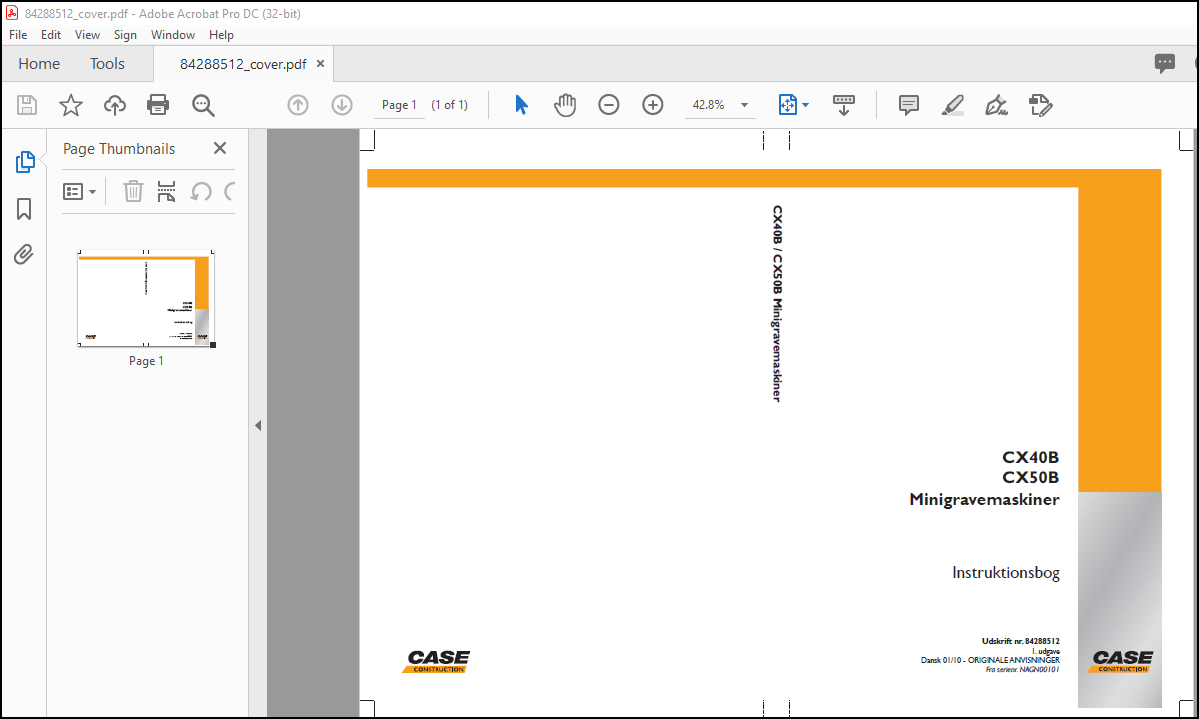The height and width of the screenshot is (719, 1199).
Task: Open the File menu
Action: pos(18,35)
